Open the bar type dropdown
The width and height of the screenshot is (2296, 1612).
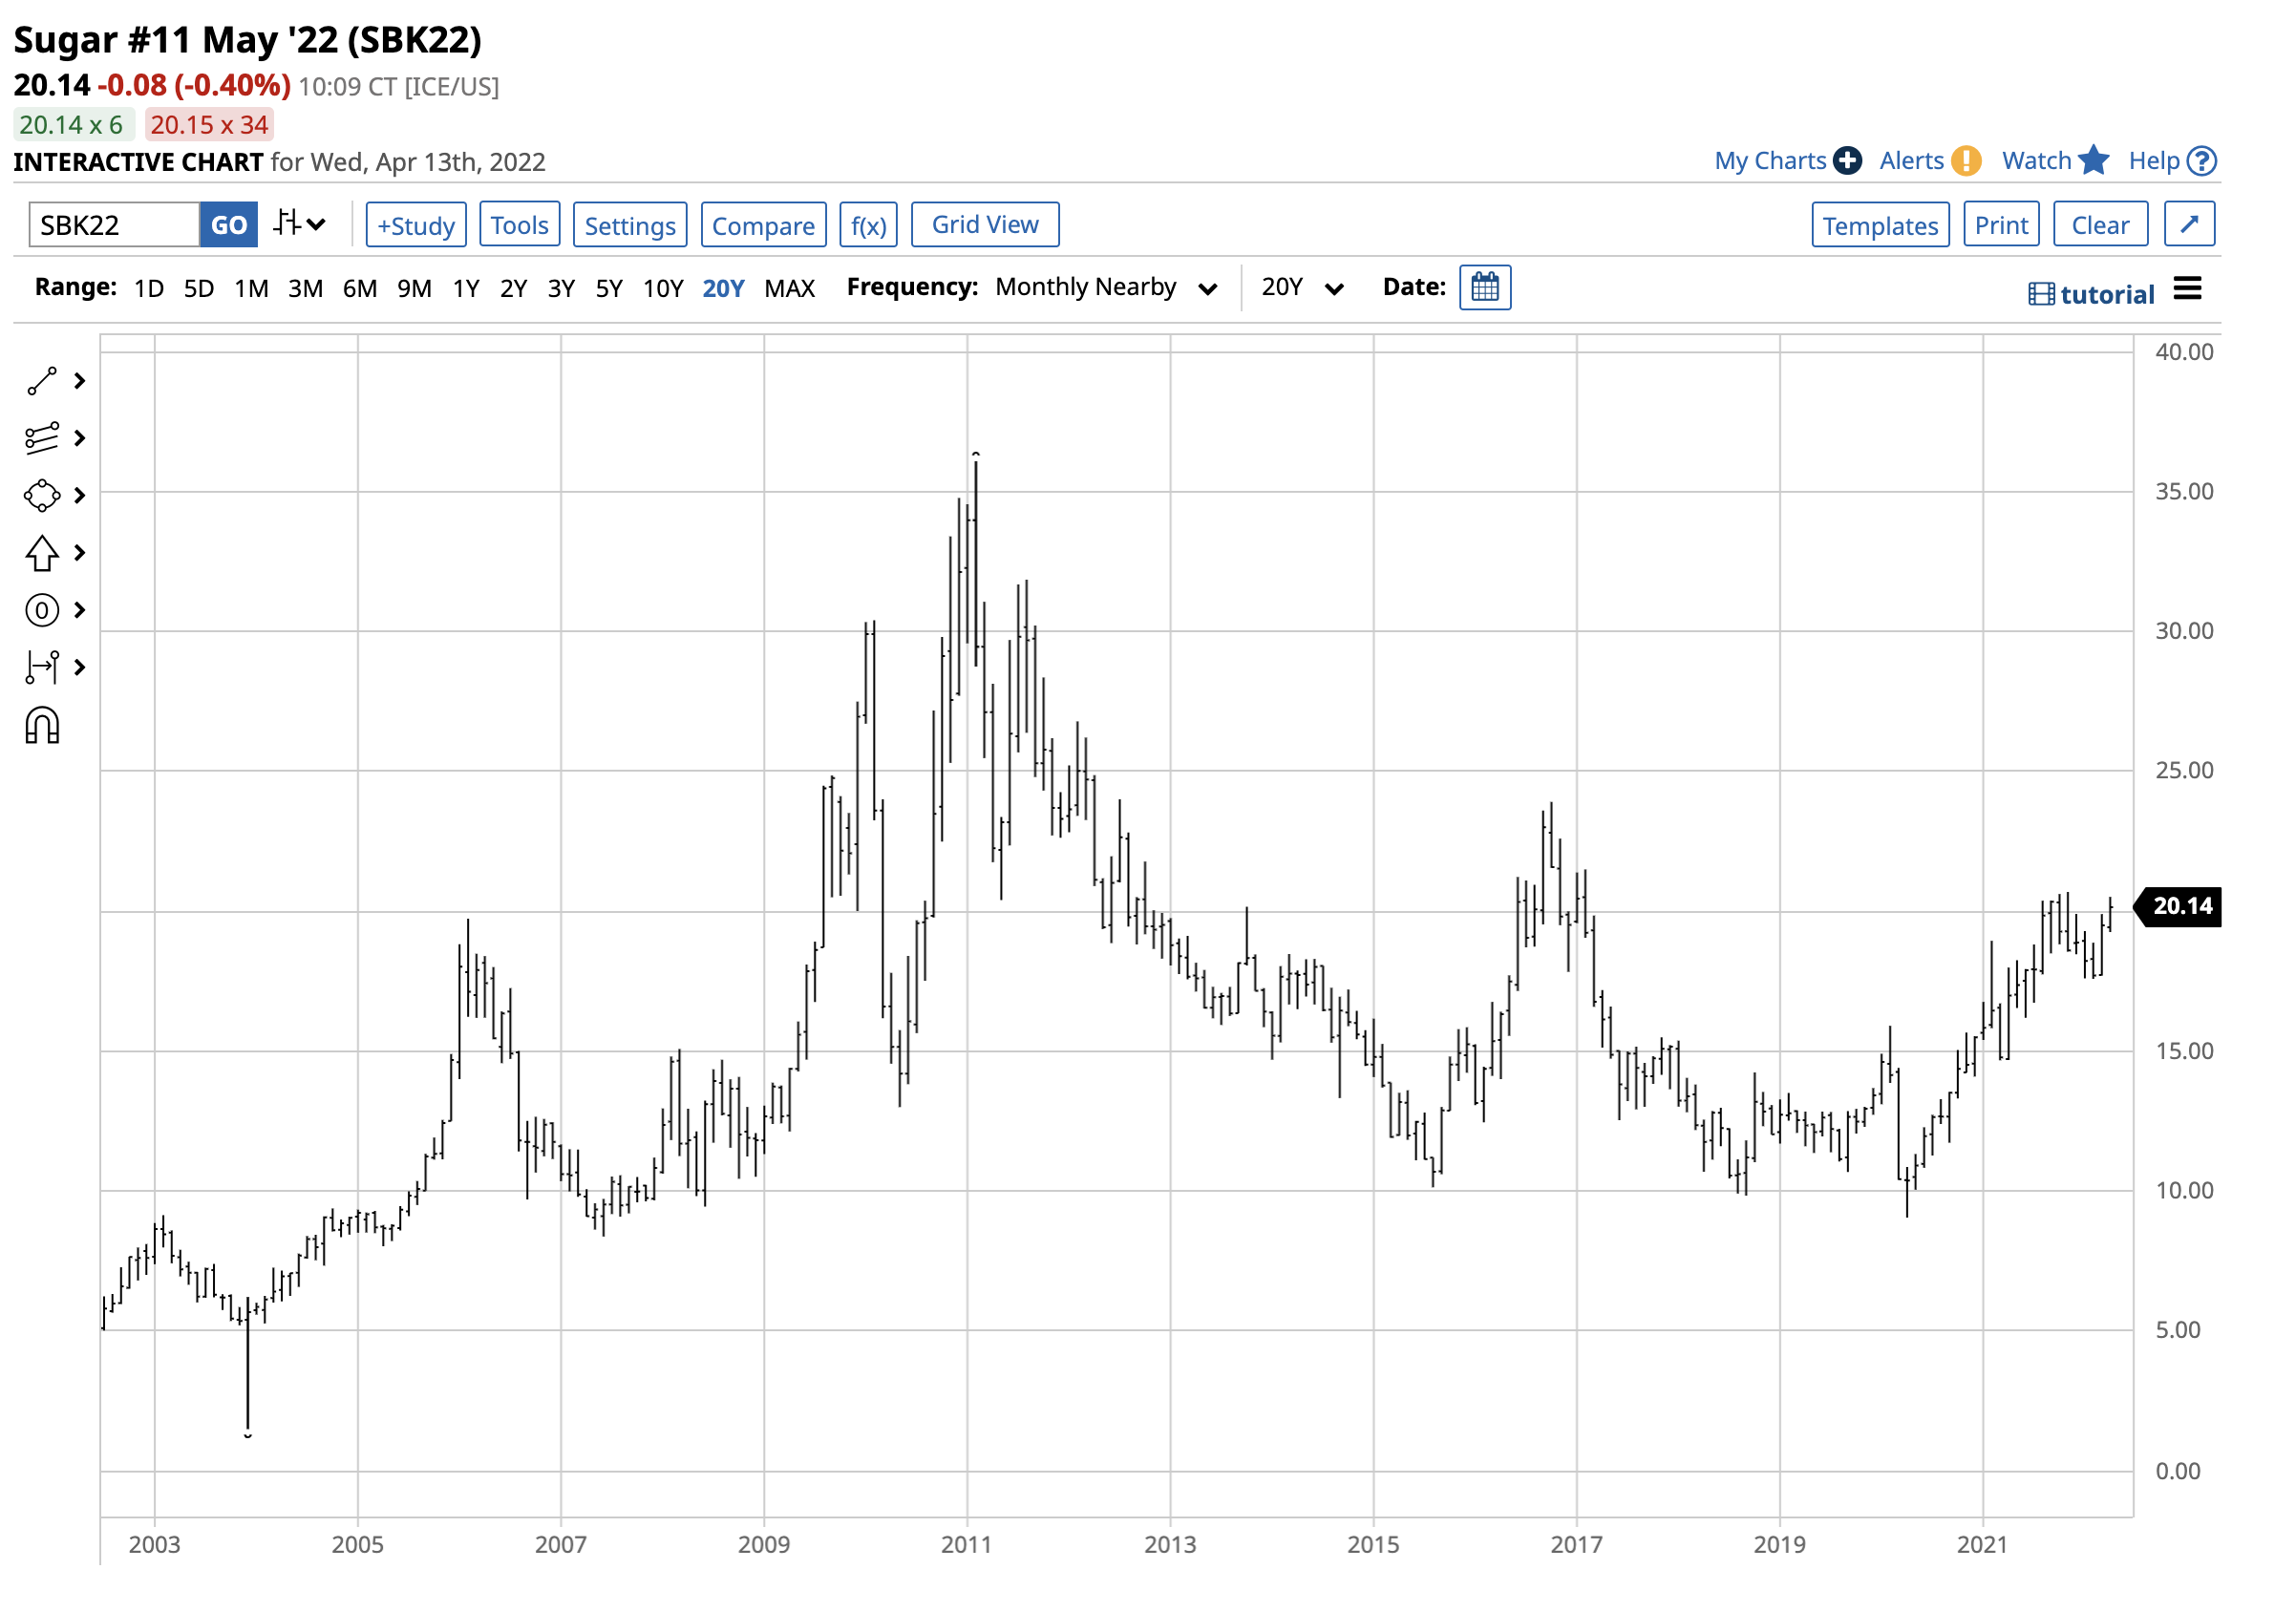(x=300, y=224)
